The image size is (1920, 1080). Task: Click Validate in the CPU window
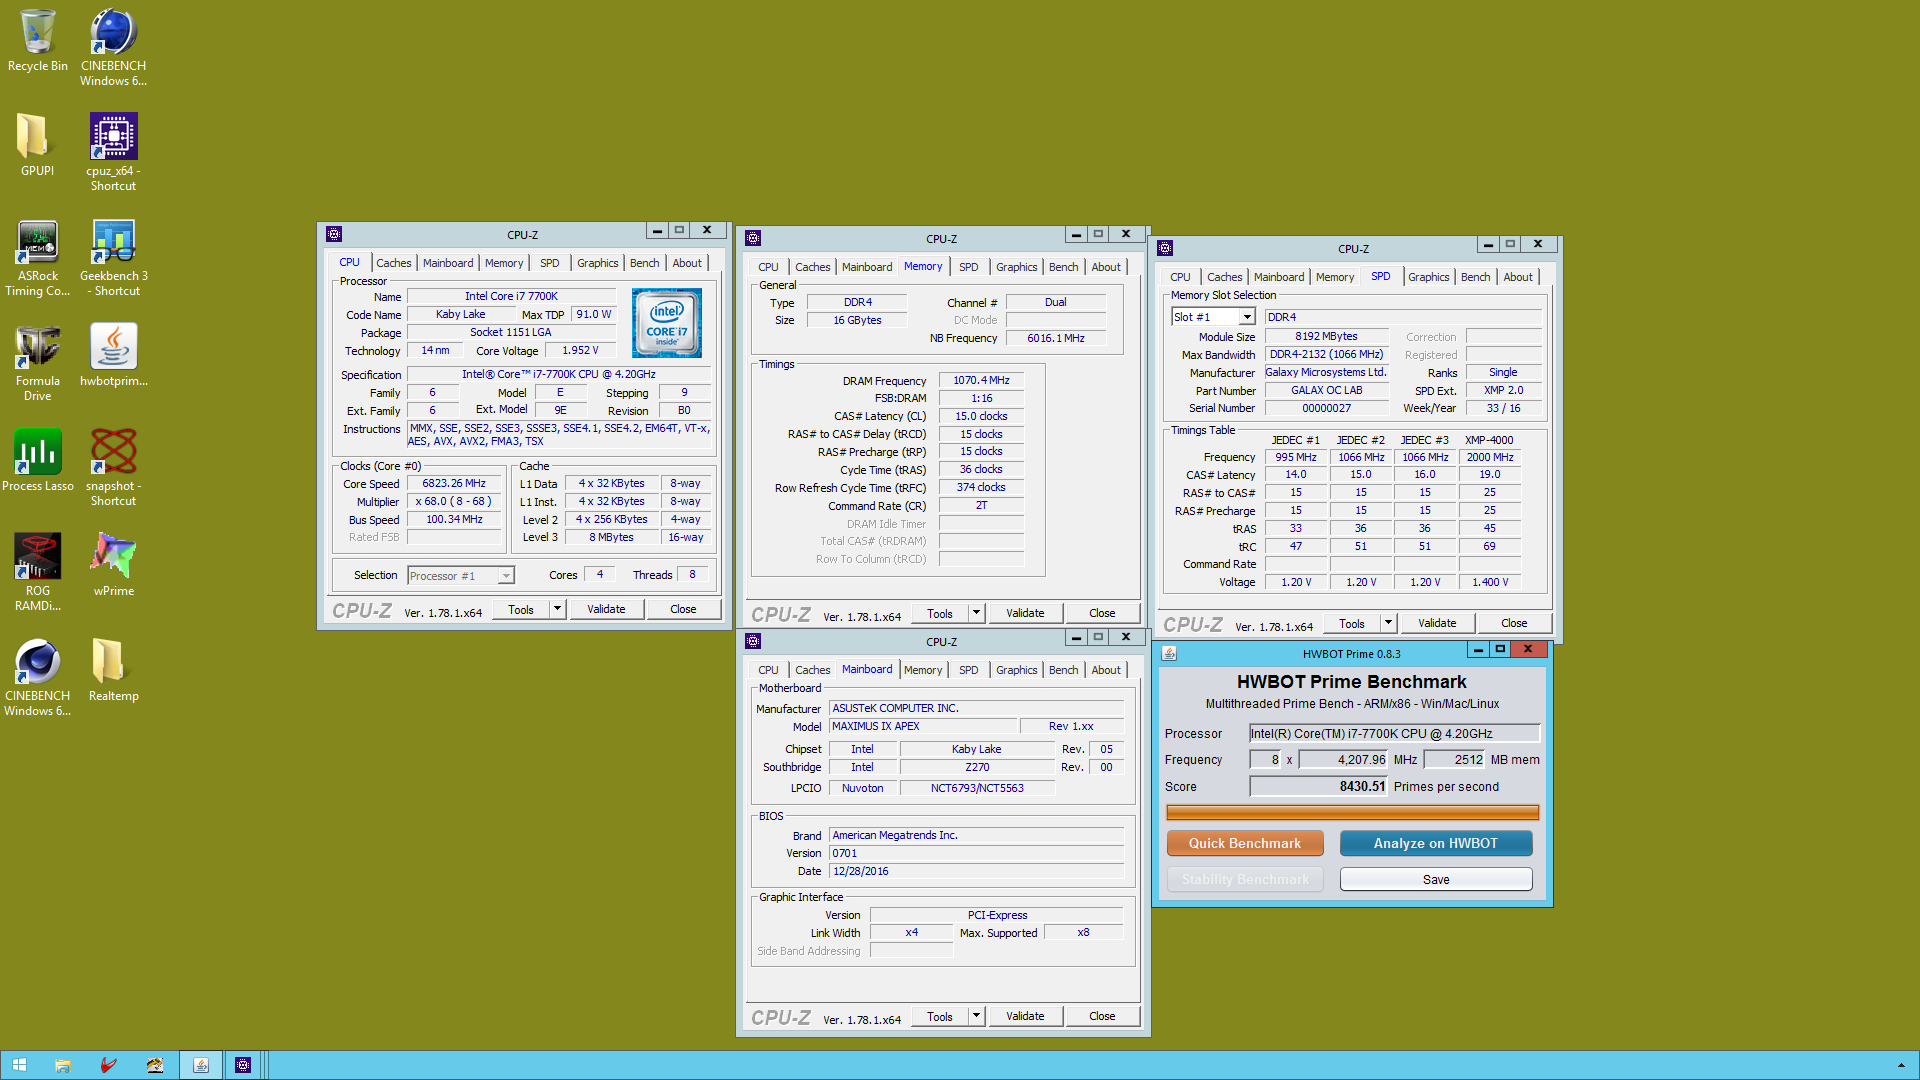pyautogui.click(x=606, y=609)
